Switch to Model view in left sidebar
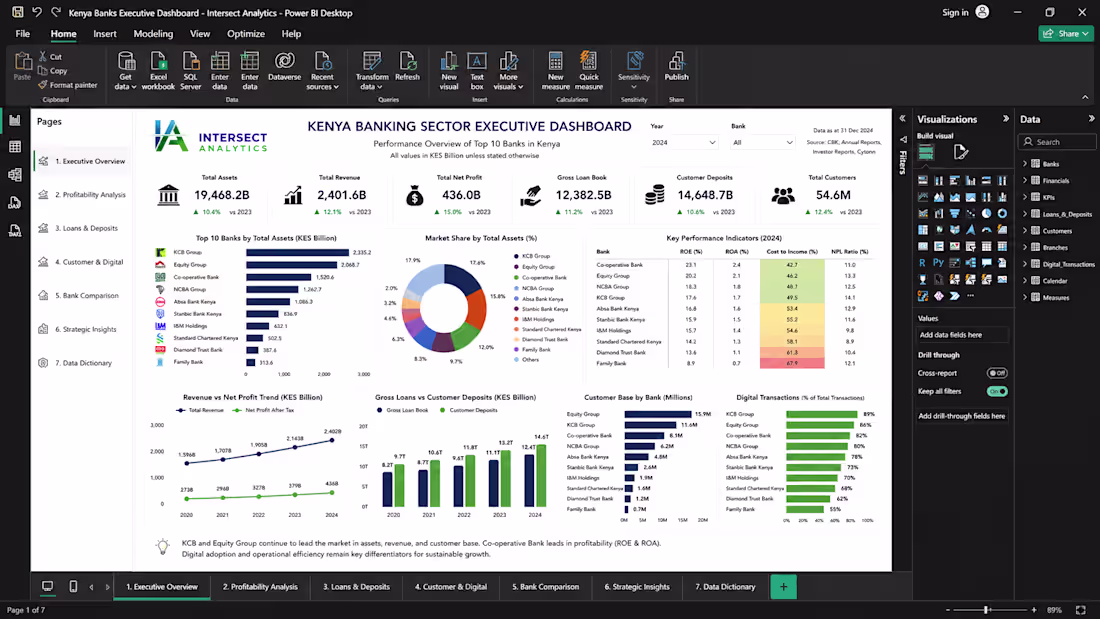Screen dimensions: 1100x619 [x=15, y=175]
